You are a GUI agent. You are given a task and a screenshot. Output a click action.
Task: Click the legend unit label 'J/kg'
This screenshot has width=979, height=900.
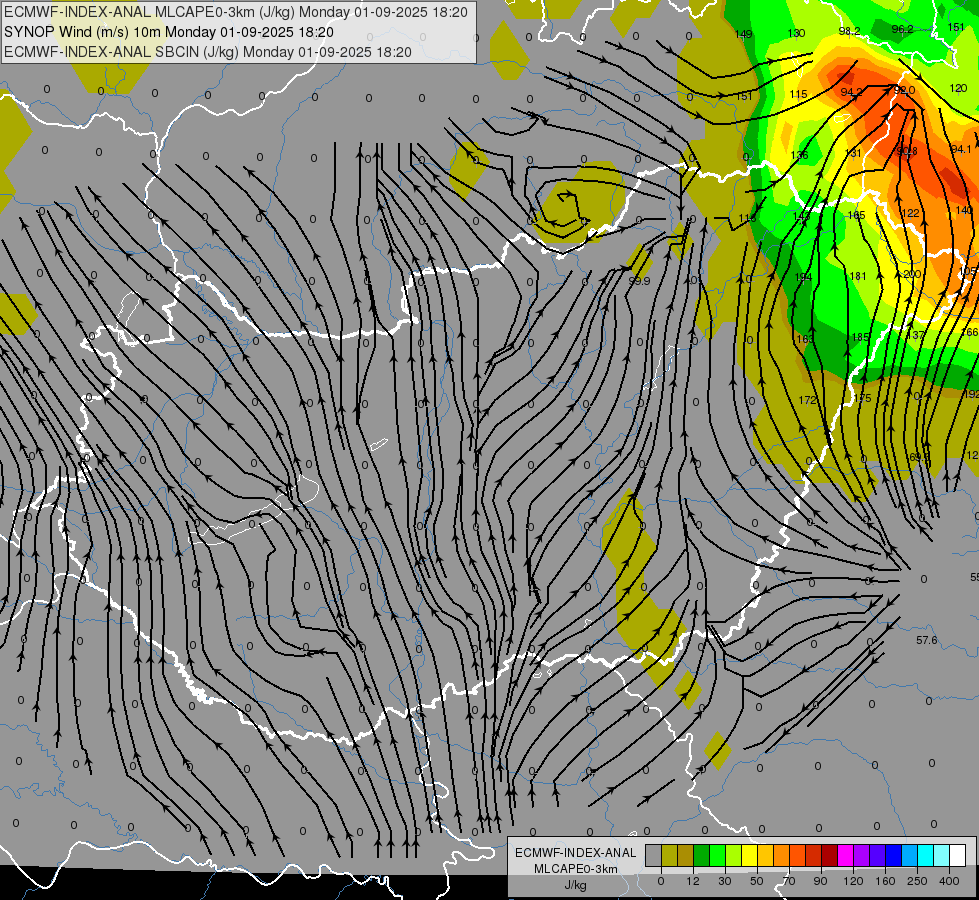[x=576, y=885]
